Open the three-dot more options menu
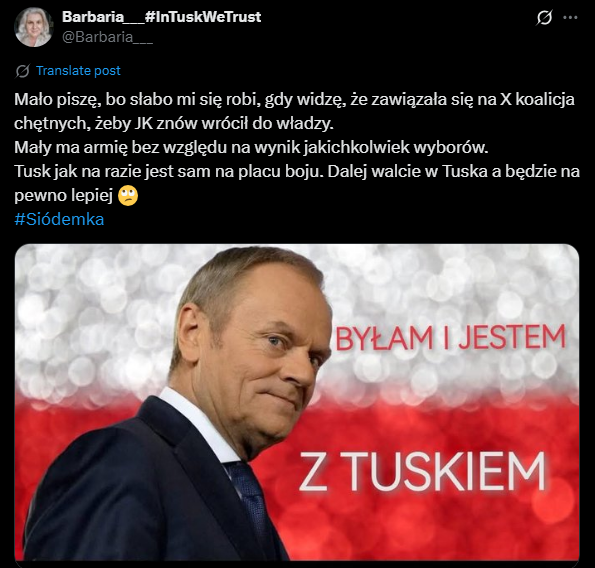595x568 pixels. (570, 17)
